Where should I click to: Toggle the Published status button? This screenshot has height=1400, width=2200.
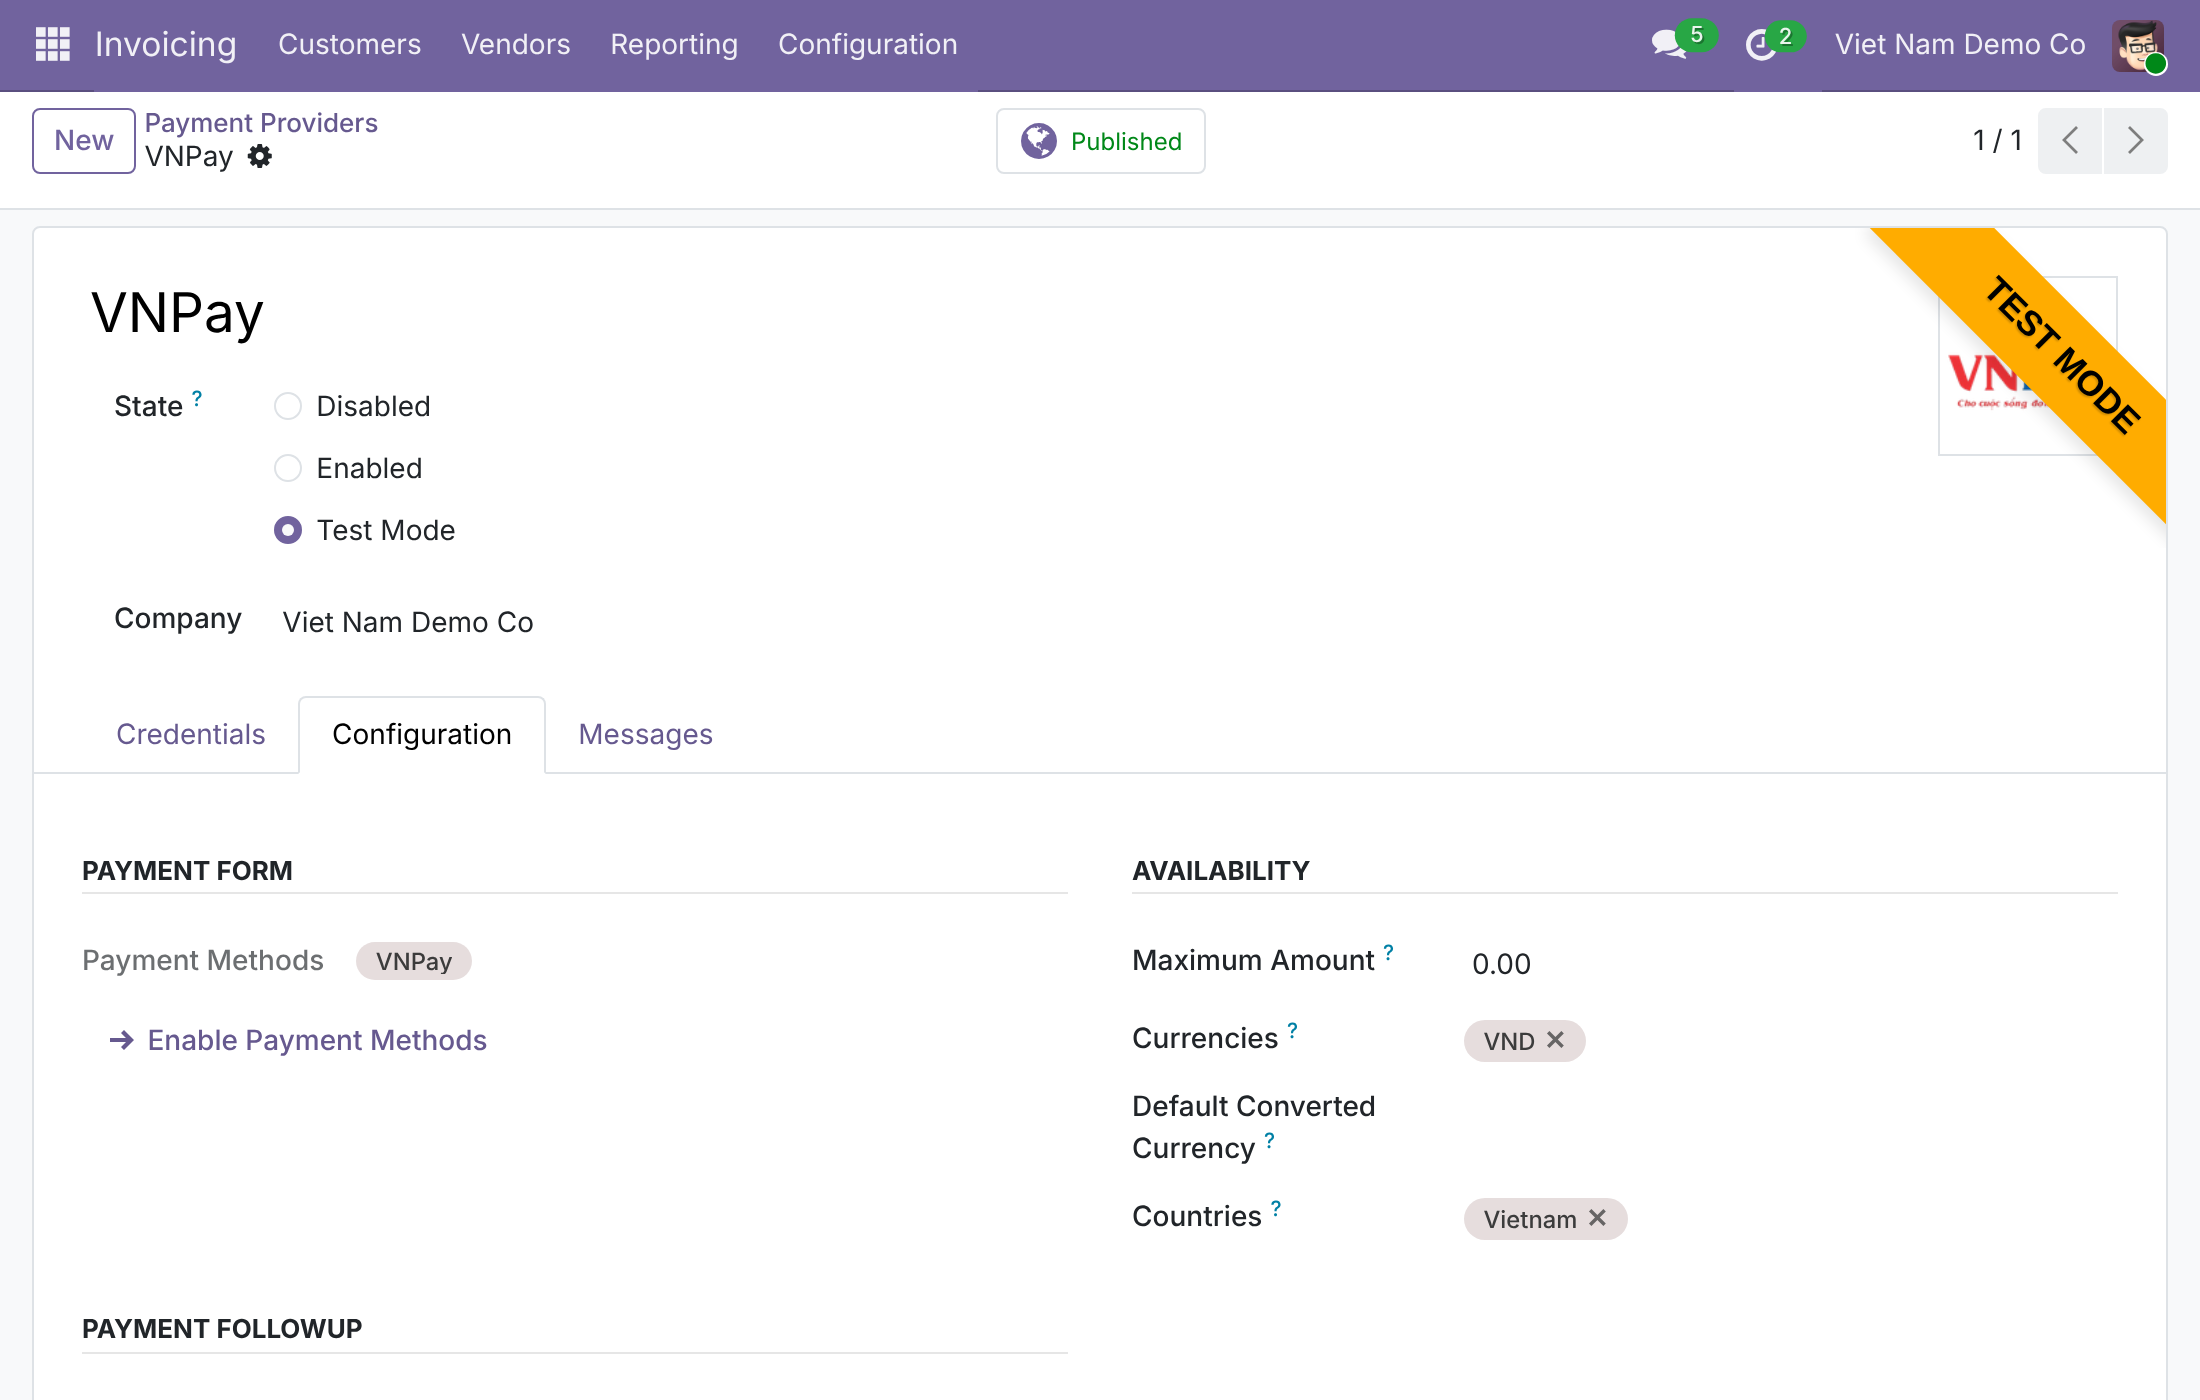[x=1100, y=141]
